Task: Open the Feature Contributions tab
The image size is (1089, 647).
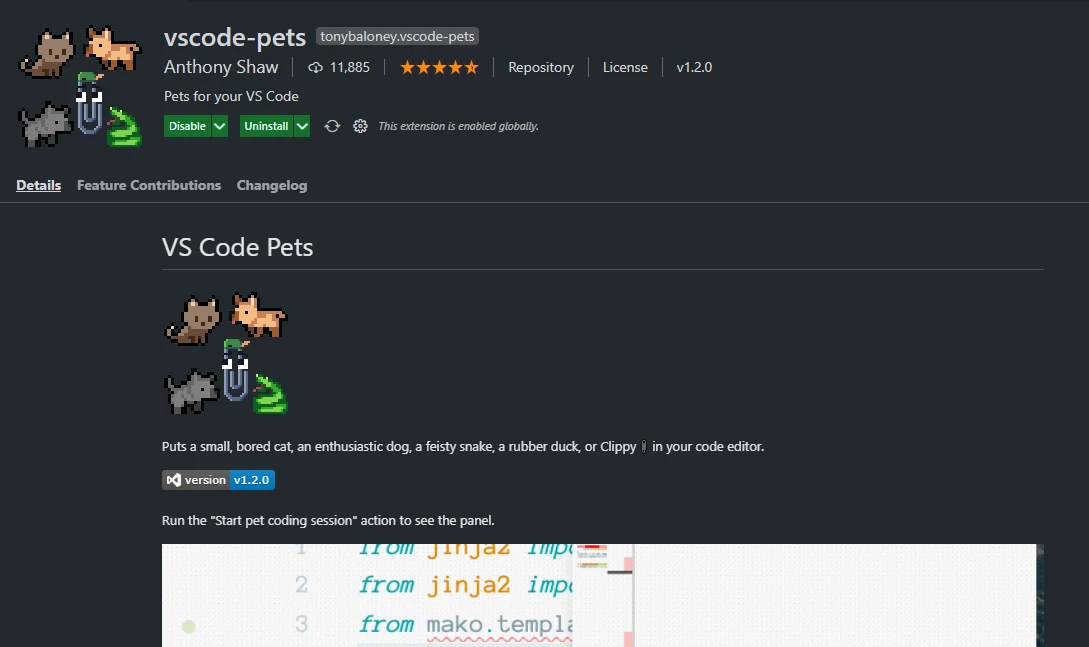Action: 149,185
